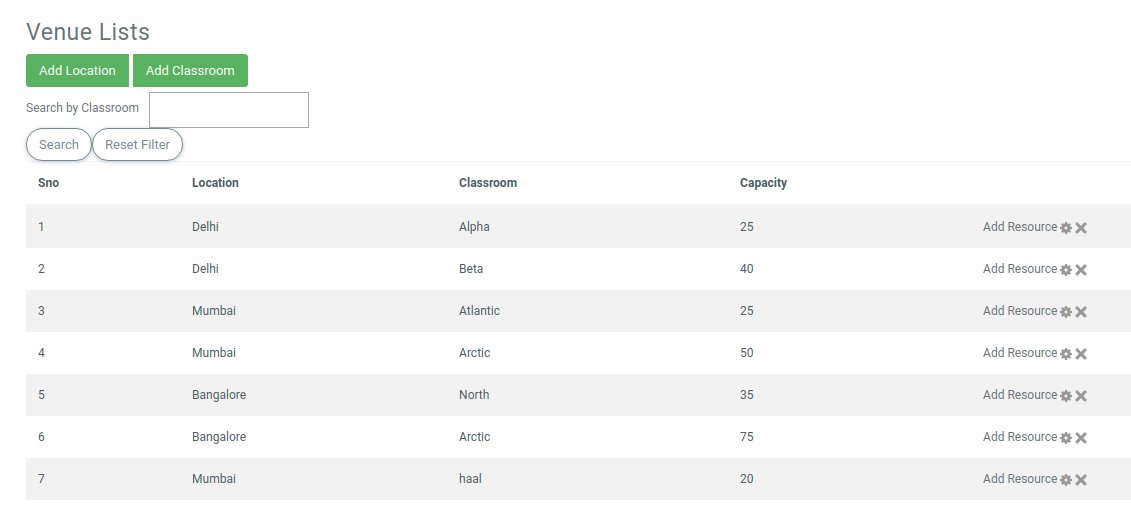Add Resource to Alpha classroom
Viewport: 1131px width, 530px height.
pos(1019,227)
